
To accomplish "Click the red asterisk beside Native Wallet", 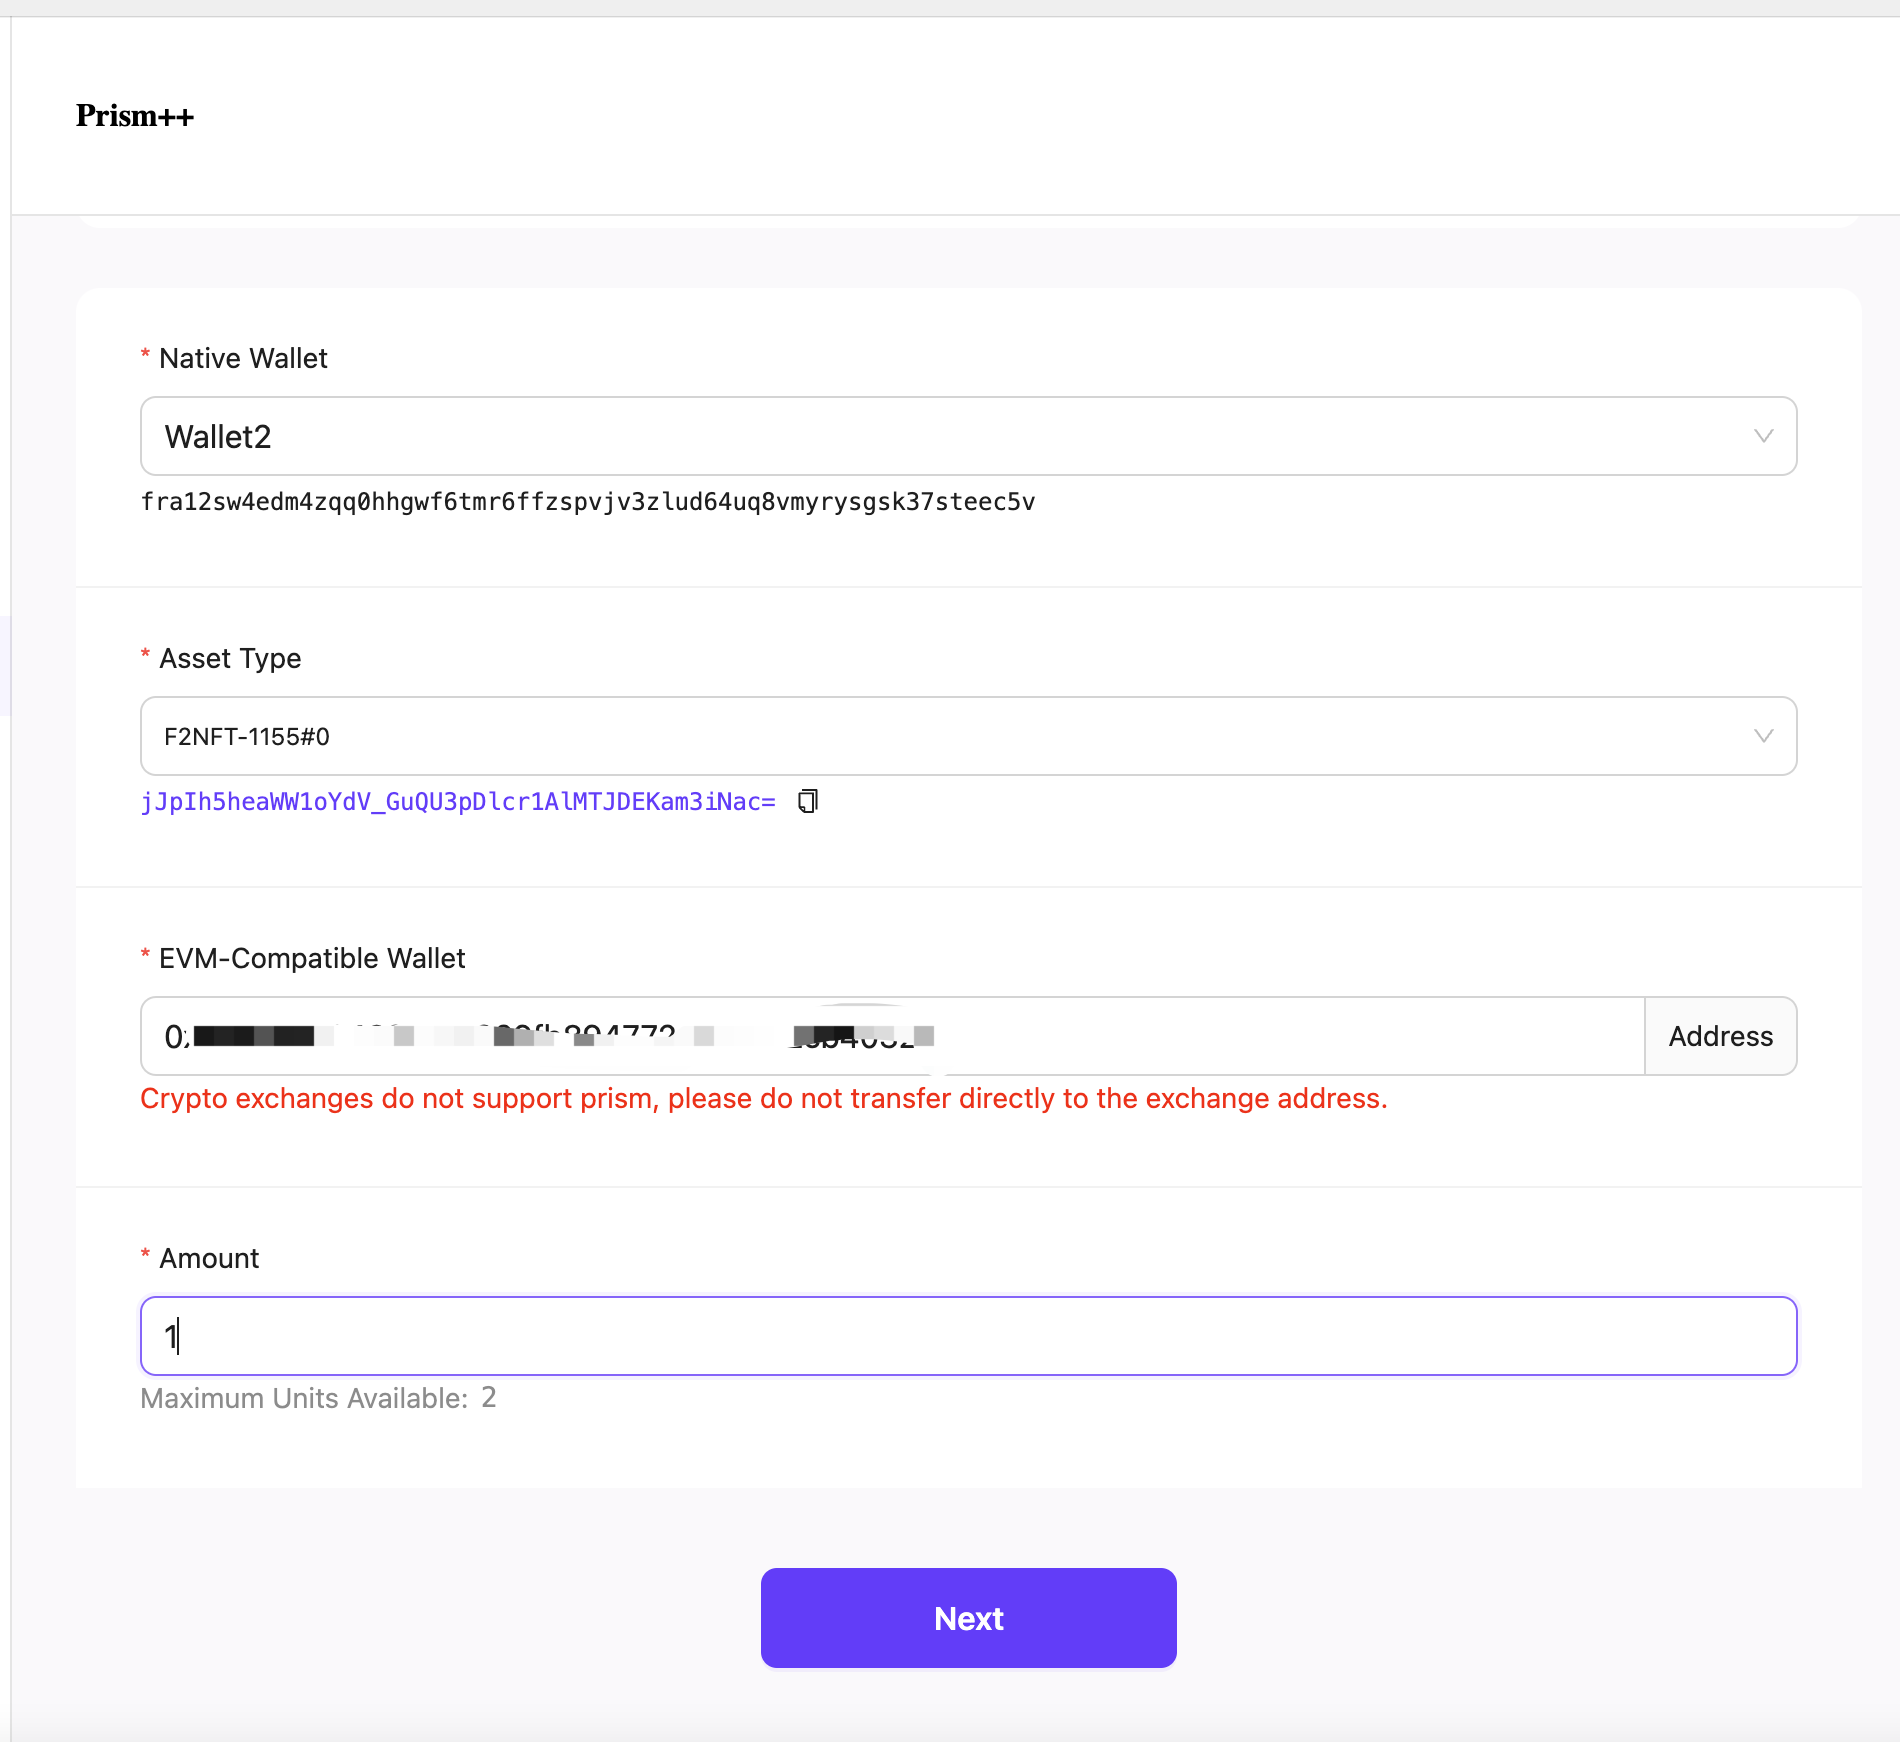I will pyautogui.click(x=146, y=356).
